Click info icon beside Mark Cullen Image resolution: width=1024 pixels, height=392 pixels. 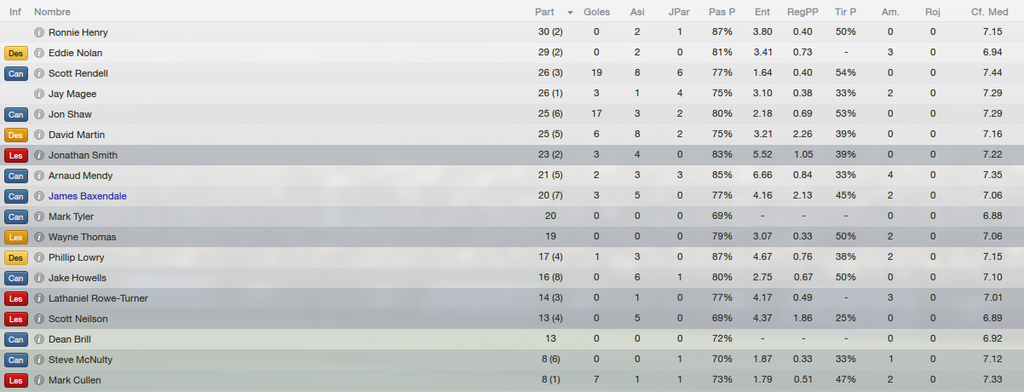coord(39,380)
